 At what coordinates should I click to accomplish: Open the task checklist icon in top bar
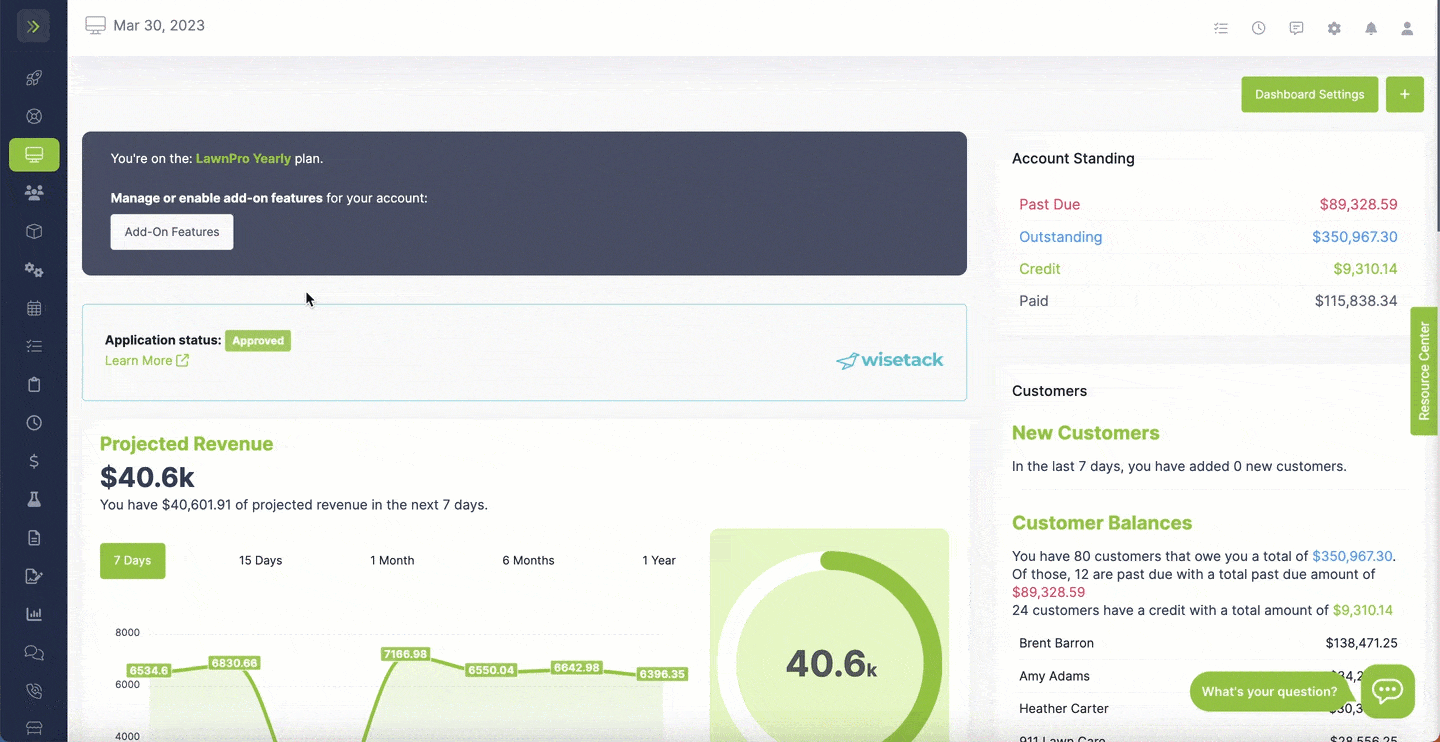click(x=1221, y=28)
